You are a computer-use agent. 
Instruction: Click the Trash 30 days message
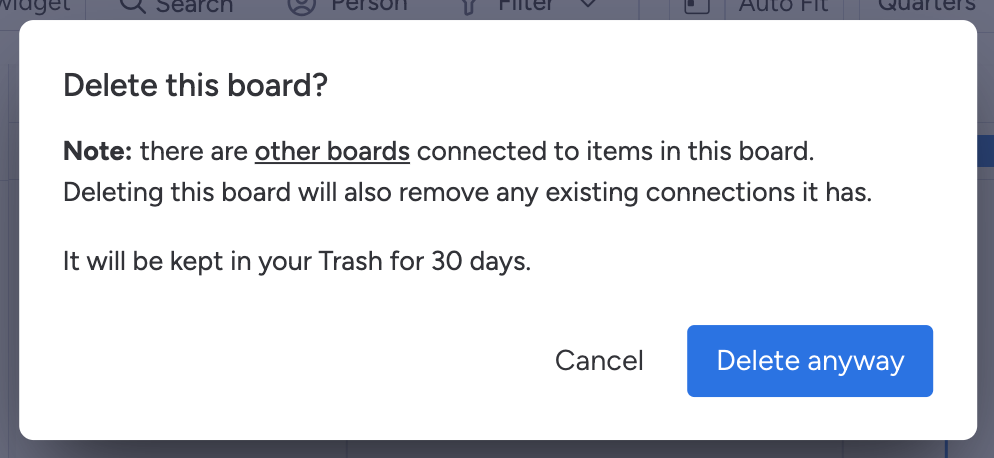click(x=296, y=263)
